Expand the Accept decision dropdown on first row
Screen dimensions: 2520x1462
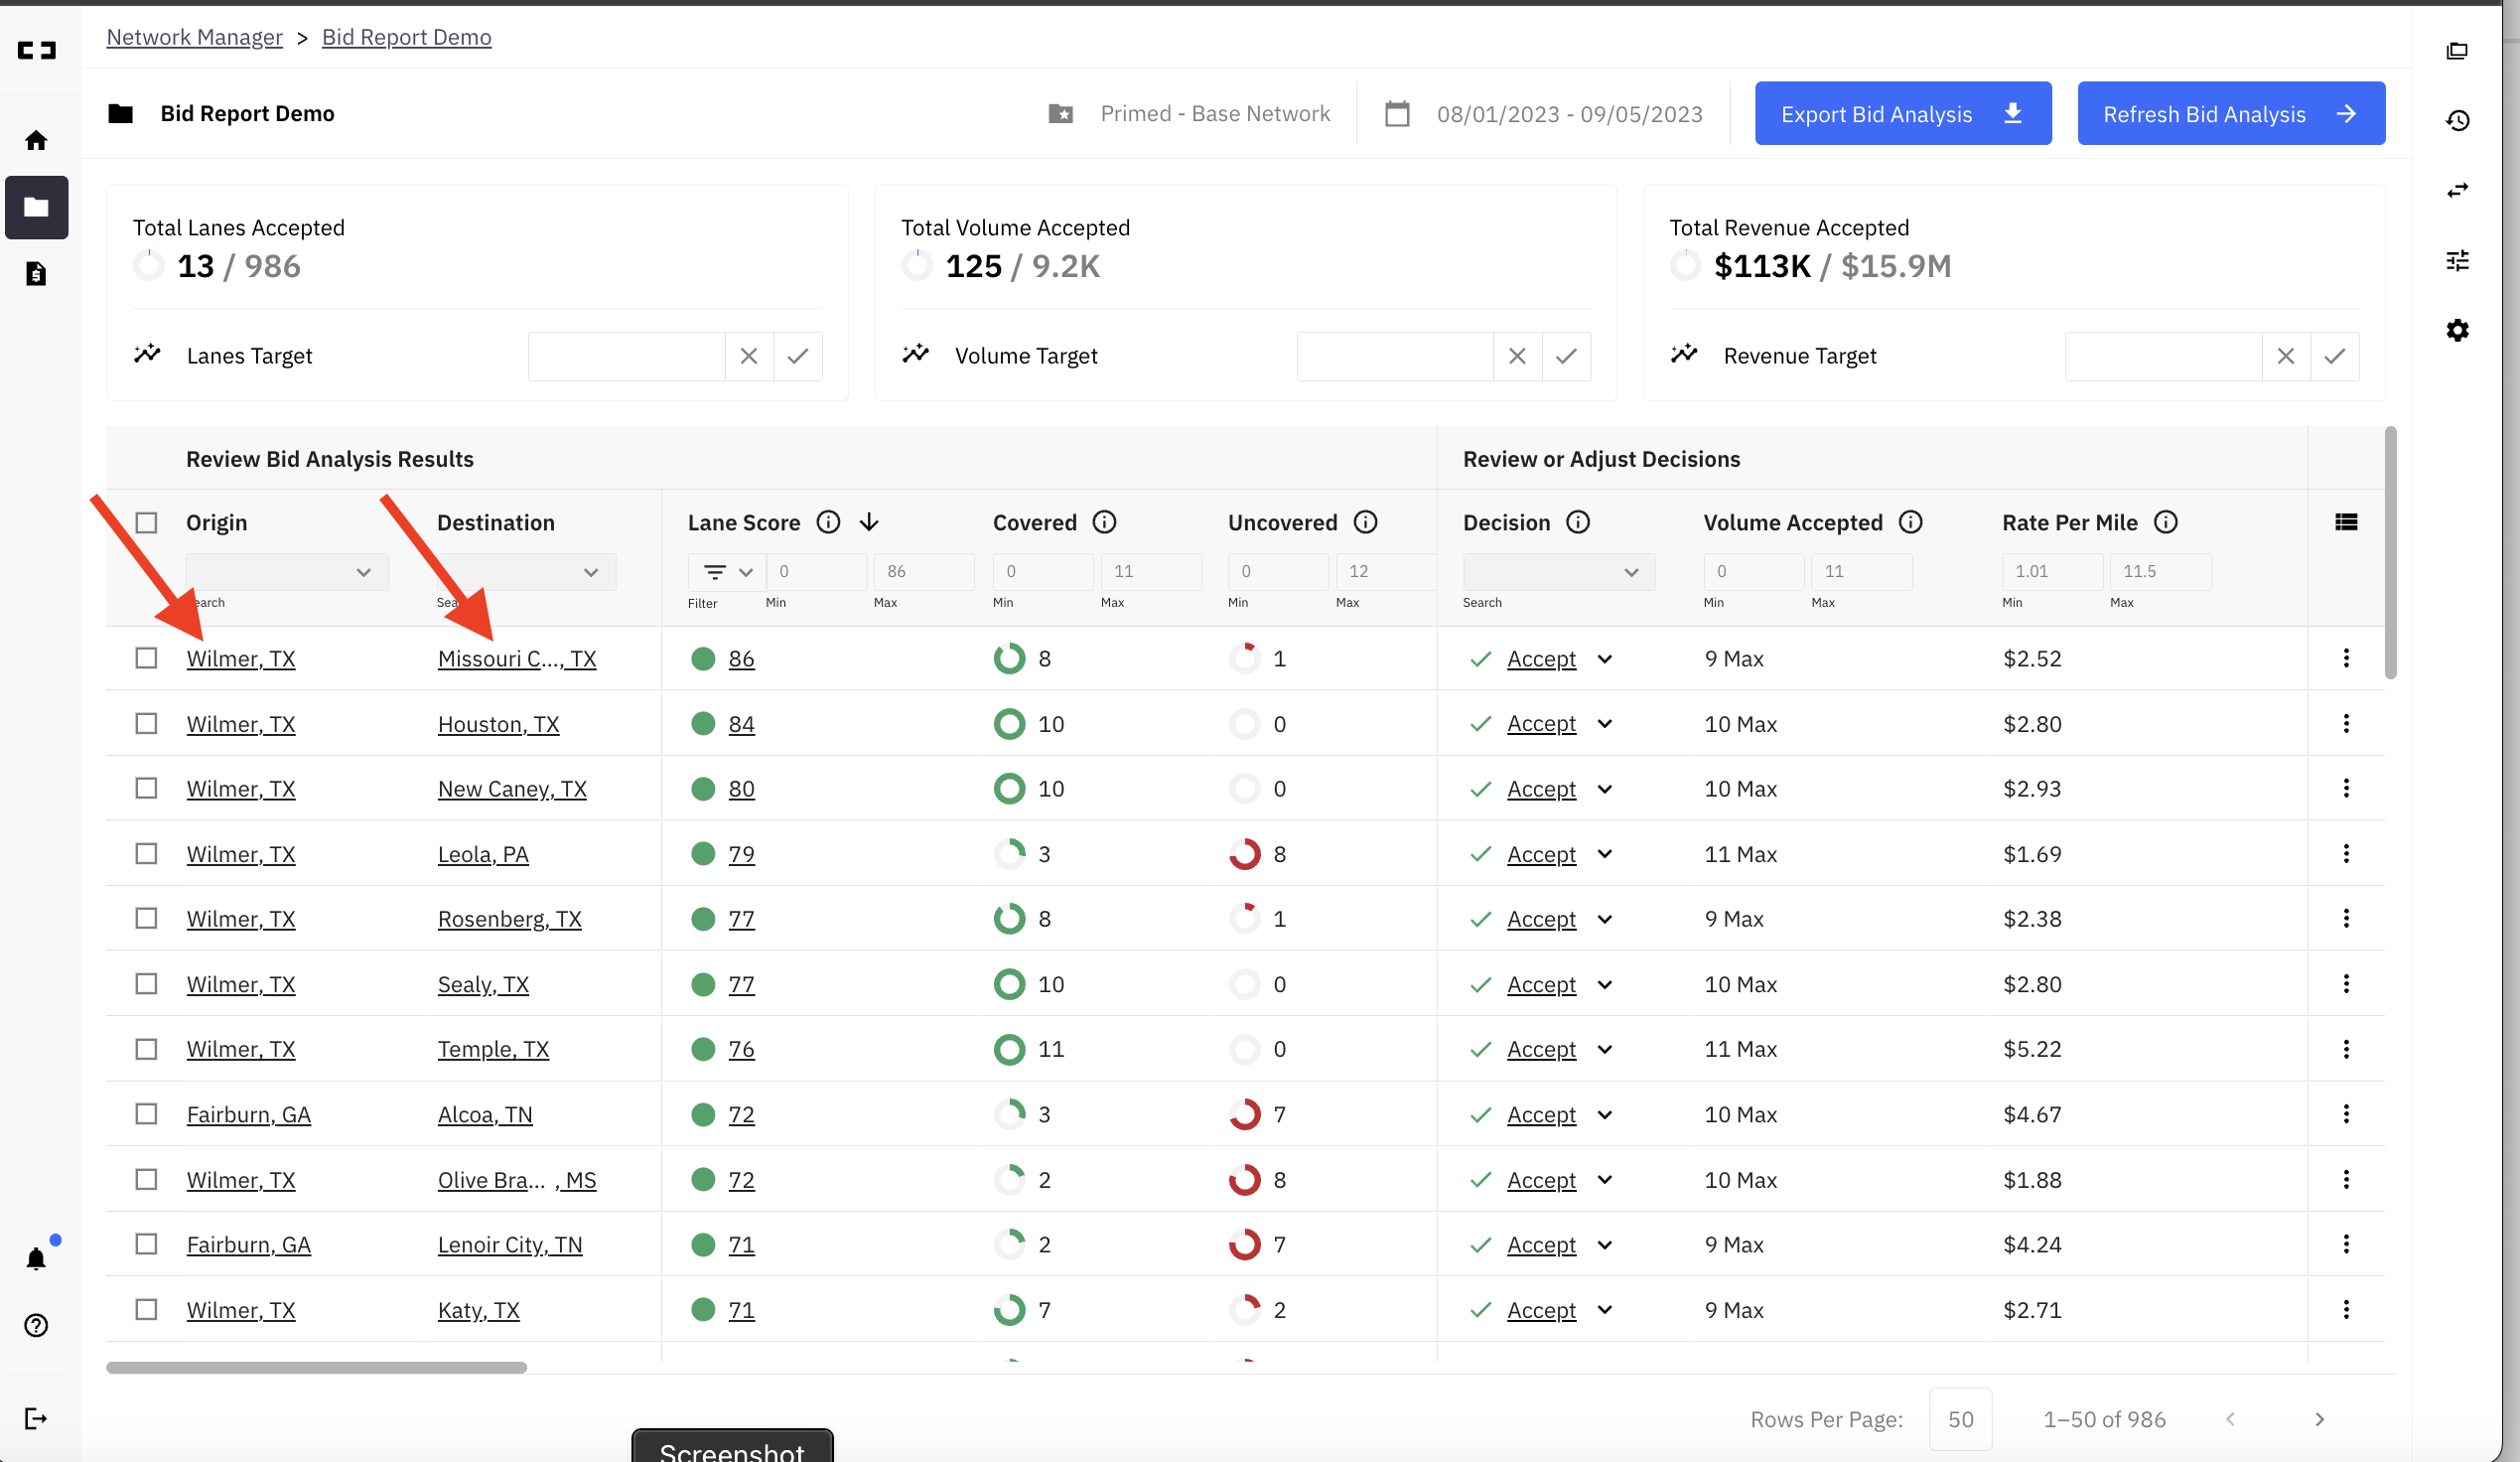[x=1604, y=659]
